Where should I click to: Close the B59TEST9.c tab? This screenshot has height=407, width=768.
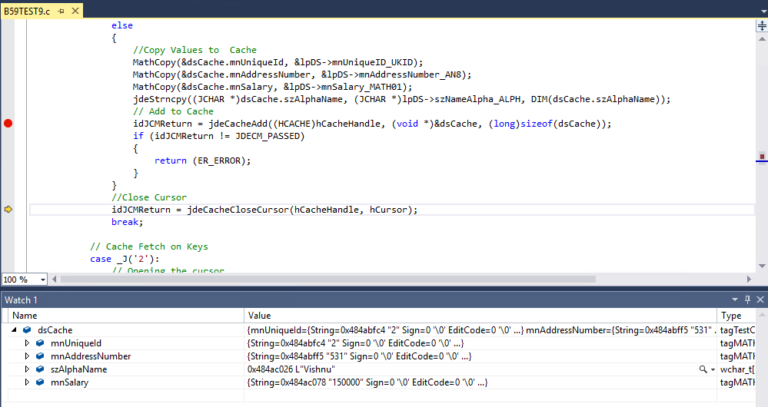(x=75, y=11)
